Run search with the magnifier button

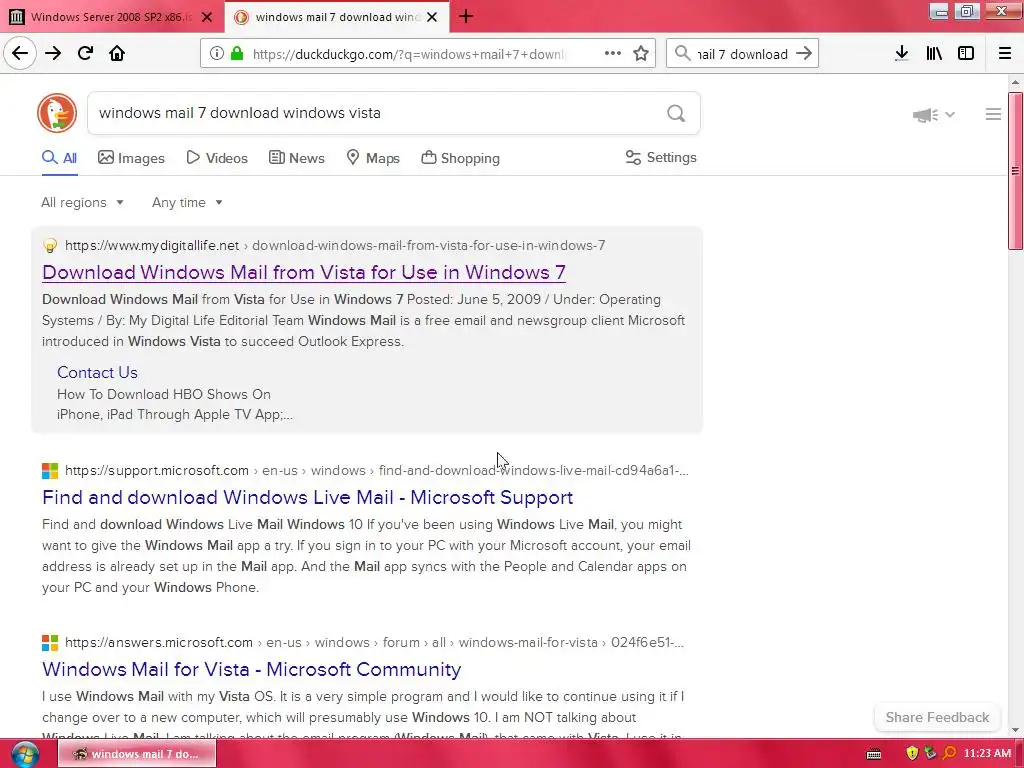[676, 114]
